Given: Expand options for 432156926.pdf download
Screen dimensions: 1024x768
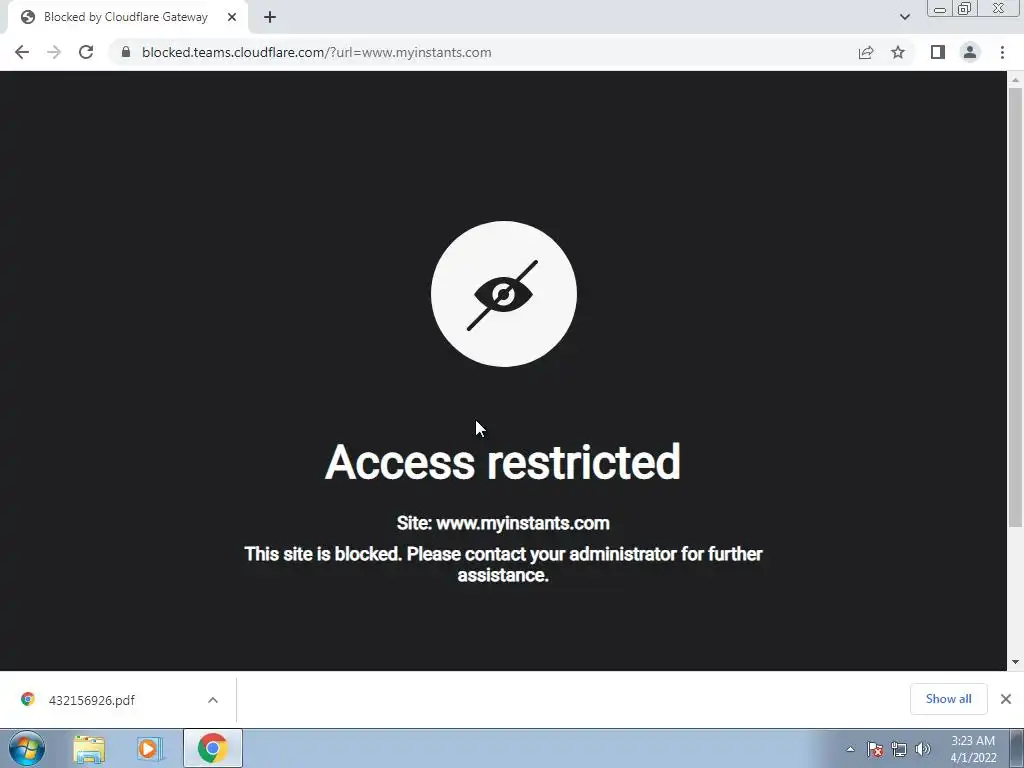Looking at the screenshot, I should tap(213, 700).
